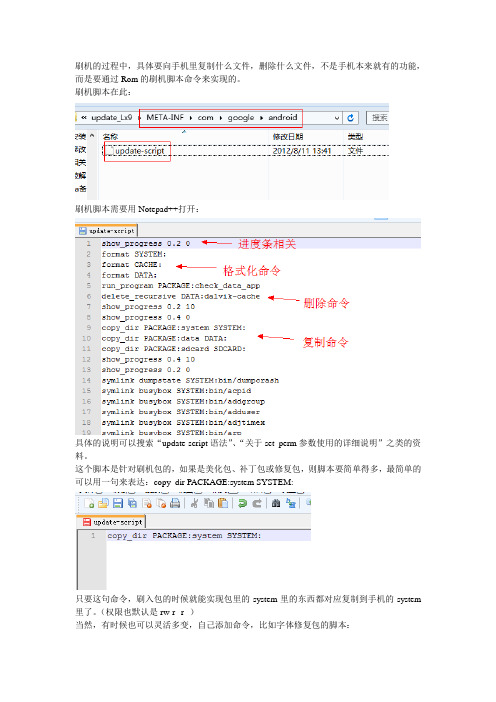Expand the address bar history dropdown

[337, 118]
